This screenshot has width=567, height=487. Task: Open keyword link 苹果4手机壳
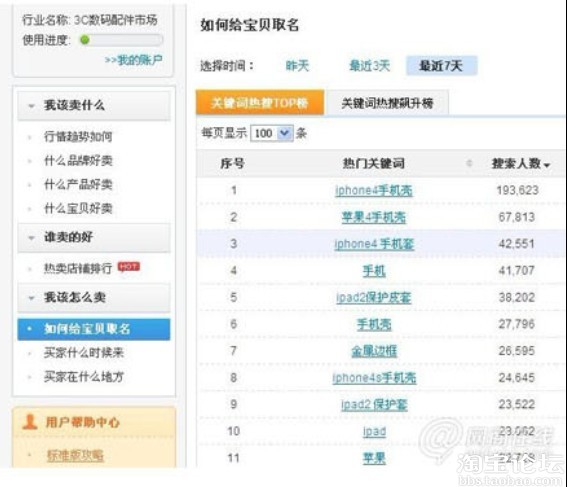click(374, 217)
